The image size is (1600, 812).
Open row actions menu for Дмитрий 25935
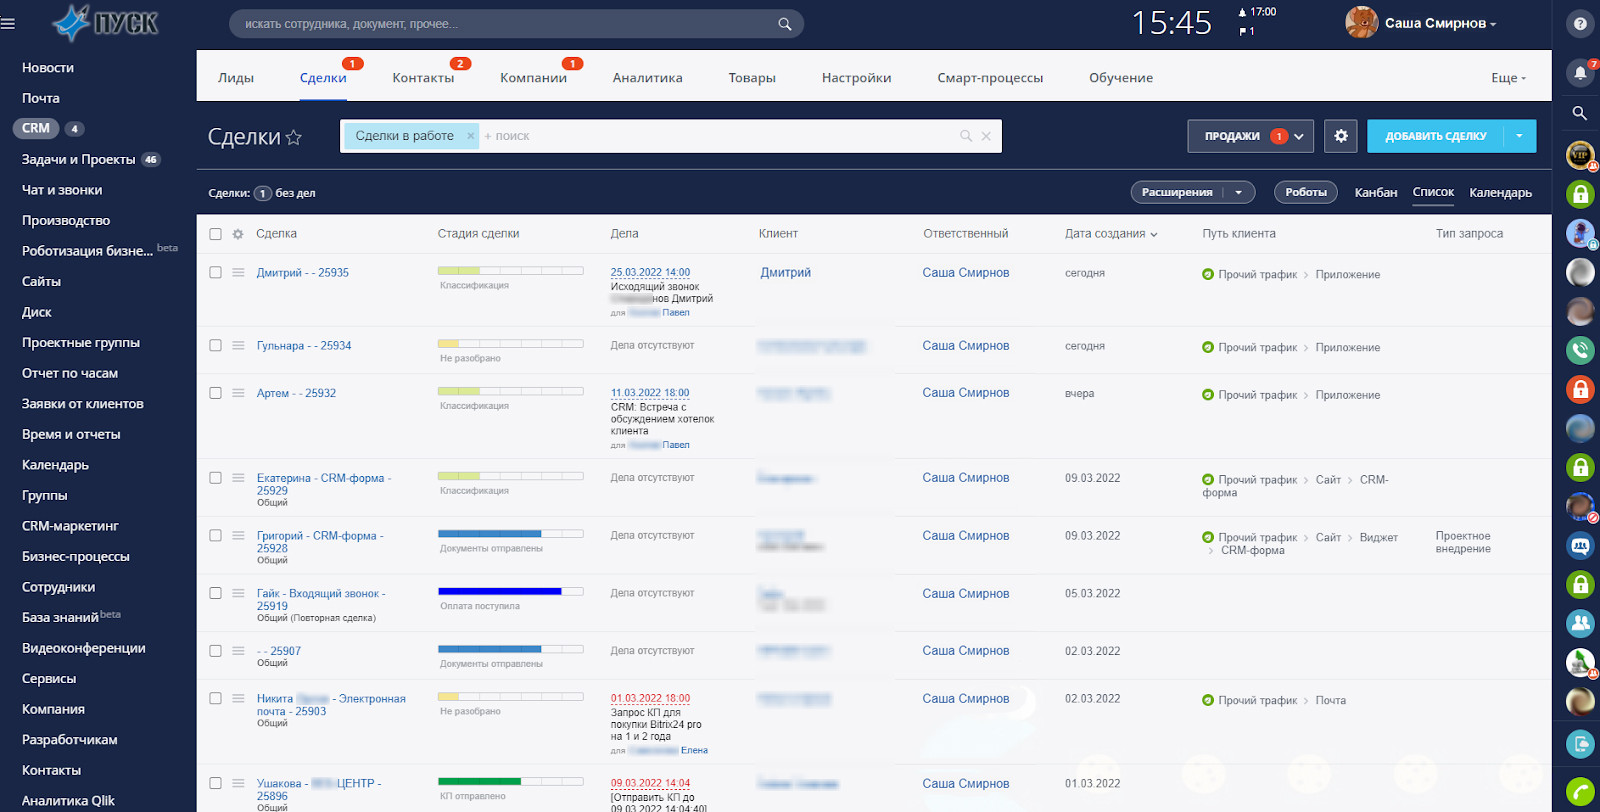[238, 272]
